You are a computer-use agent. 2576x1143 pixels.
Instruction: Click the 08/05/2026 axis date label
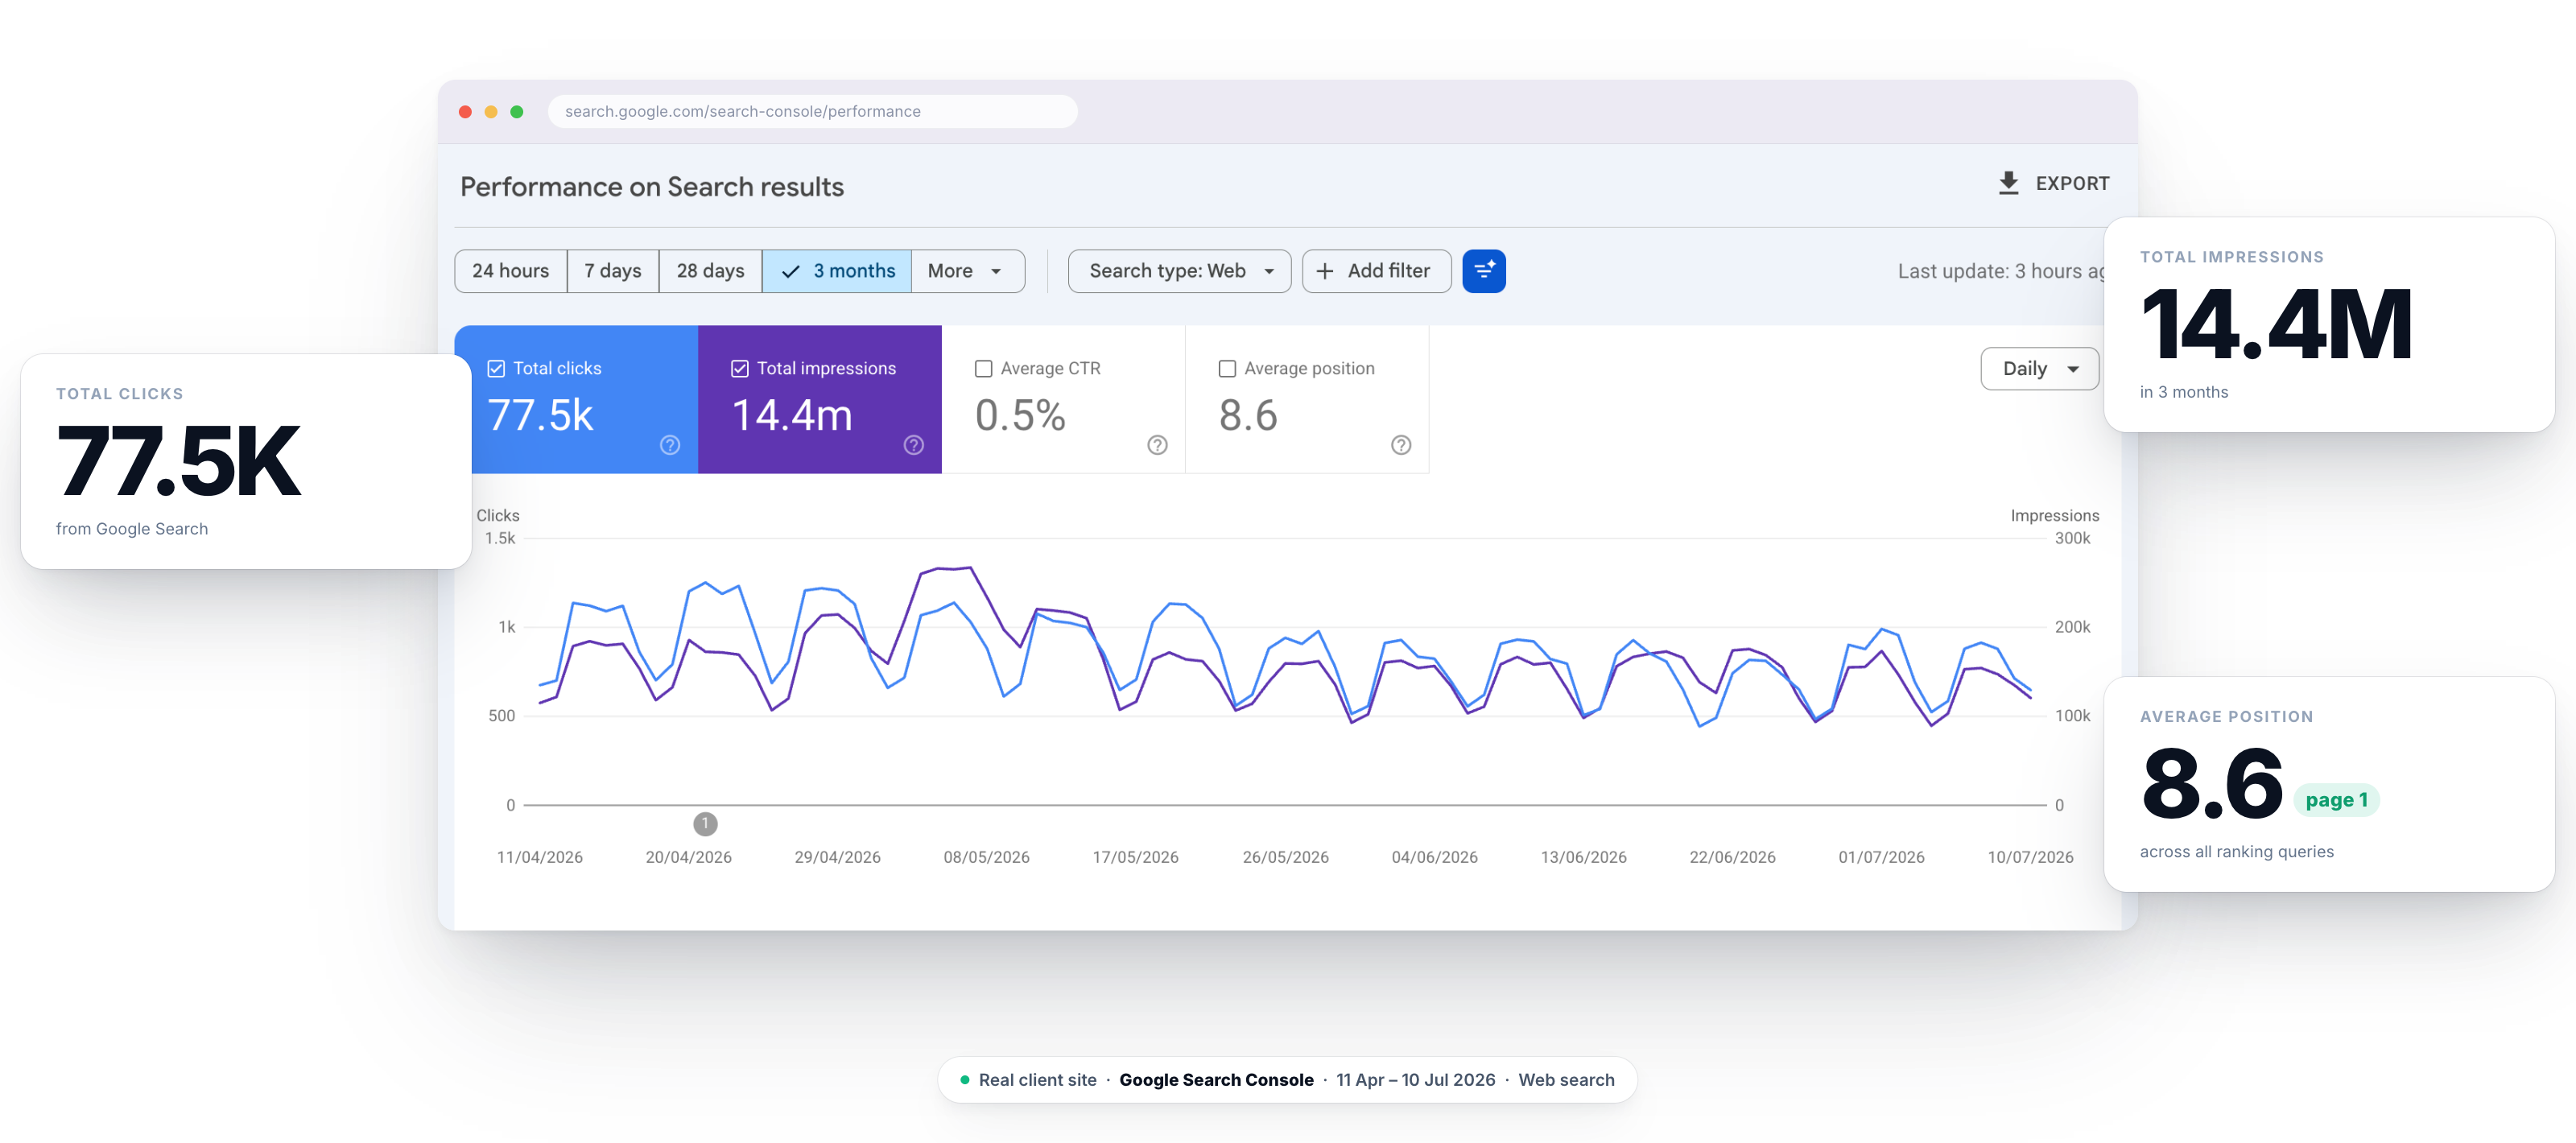(x=987, y=858)
